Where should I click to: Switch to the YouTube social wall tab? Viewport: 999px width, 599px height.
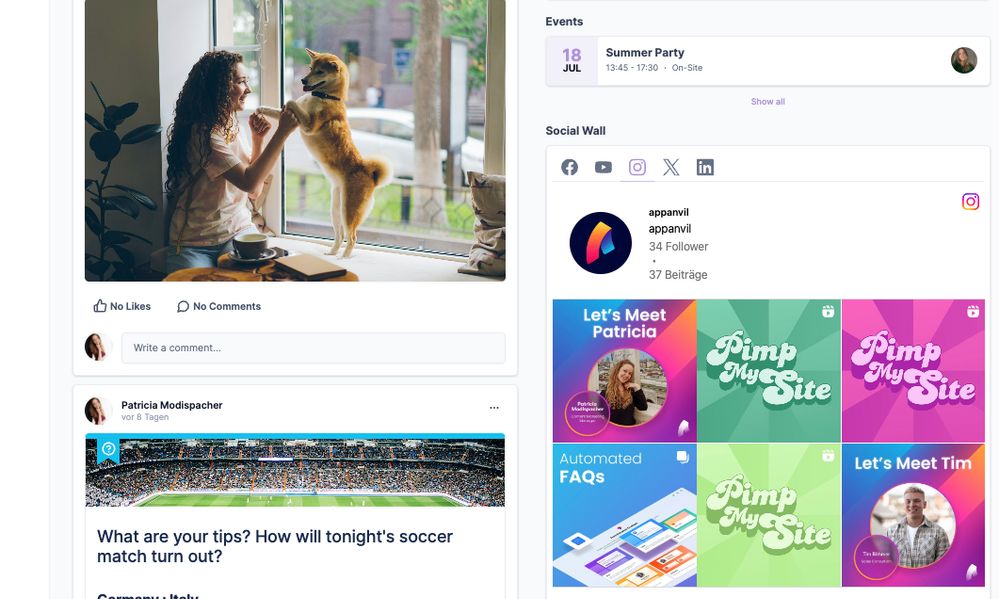point(603,167)
